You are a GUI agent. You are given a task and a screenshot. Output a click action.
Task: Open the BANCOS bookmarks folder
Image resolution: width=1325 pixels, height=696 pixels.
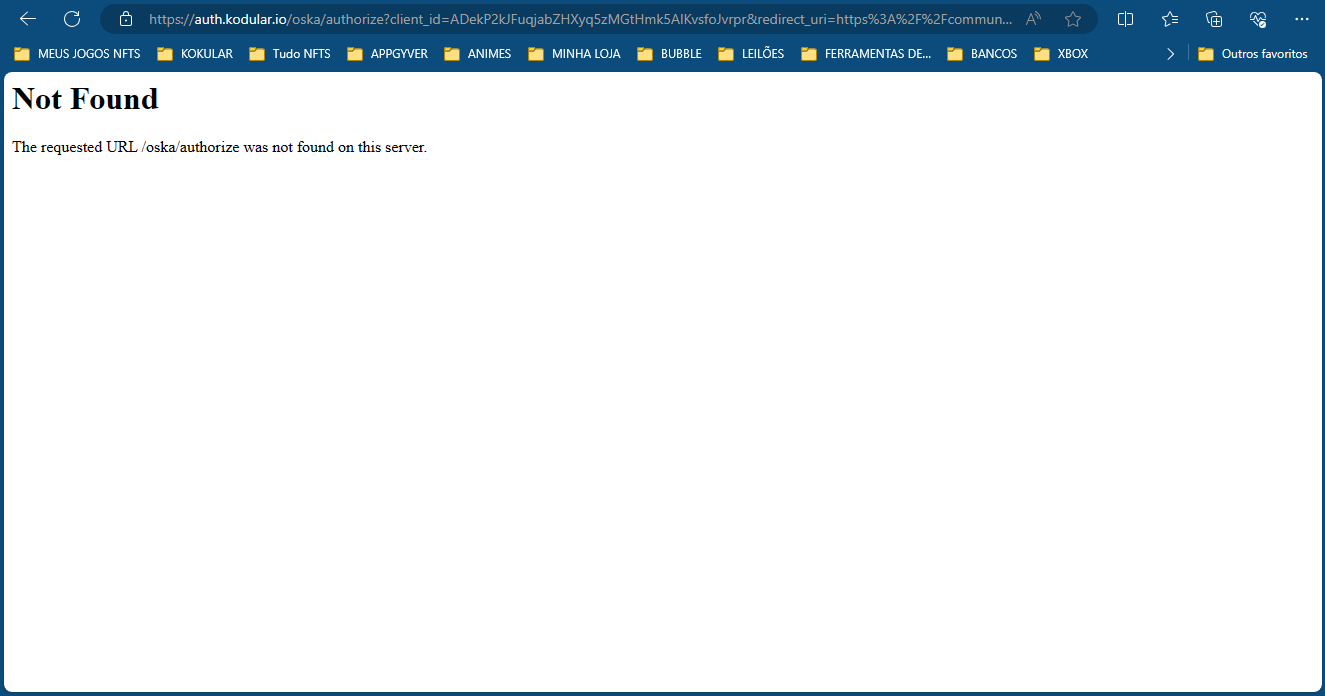[x=983, y=54]
